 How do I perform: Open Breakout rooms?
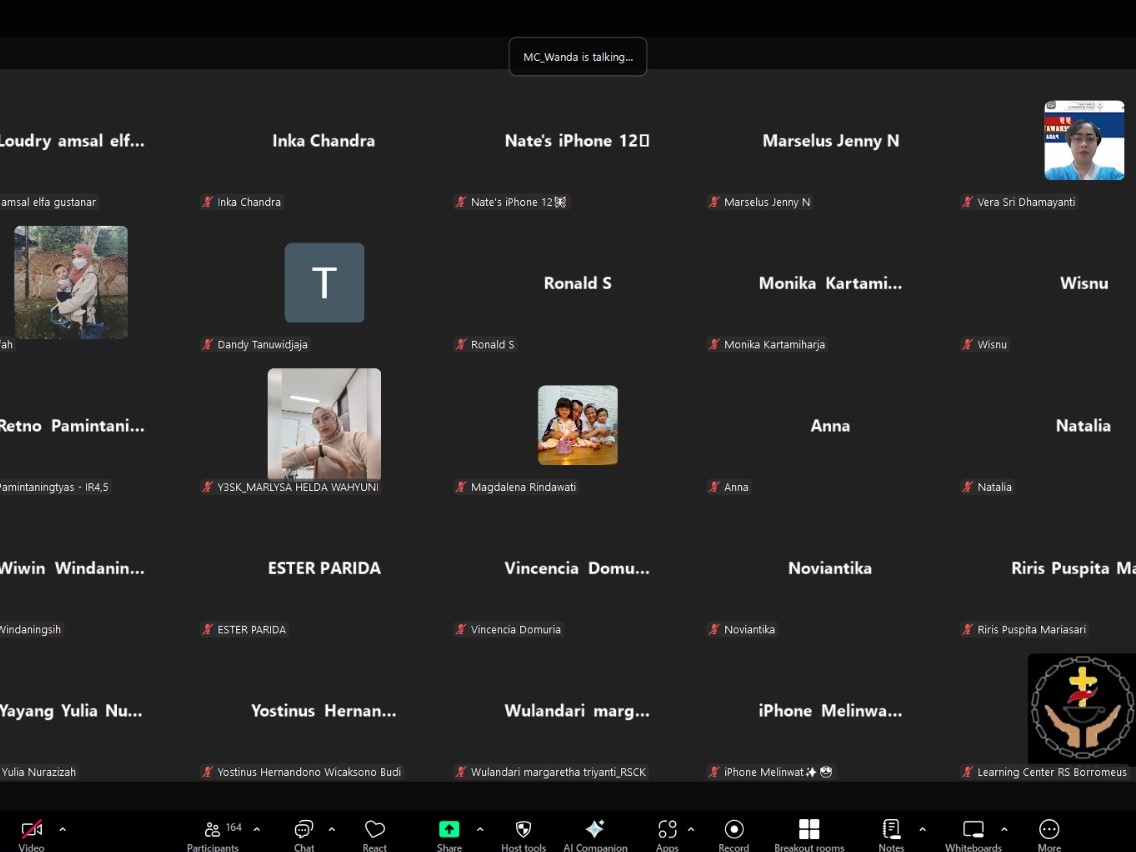click(x=809, y=830)
